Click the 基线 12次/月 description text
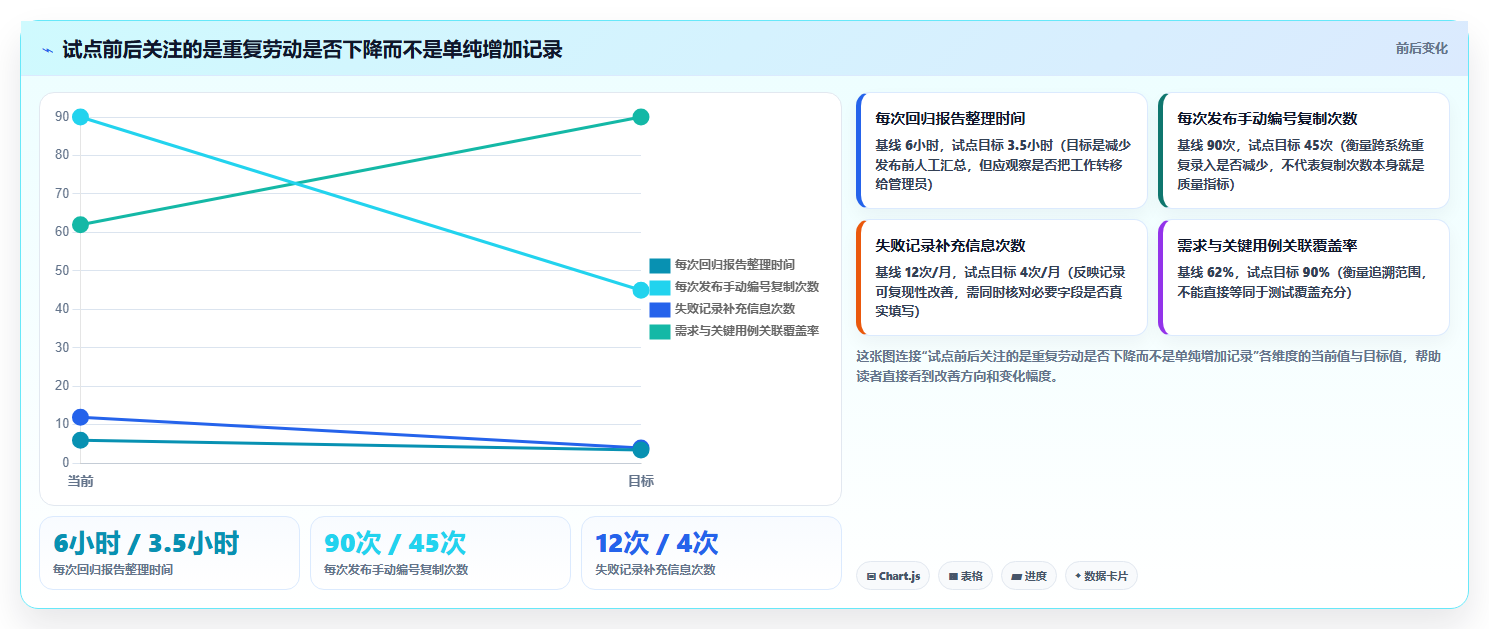 pyautogui.click(x=1000, y=291)
